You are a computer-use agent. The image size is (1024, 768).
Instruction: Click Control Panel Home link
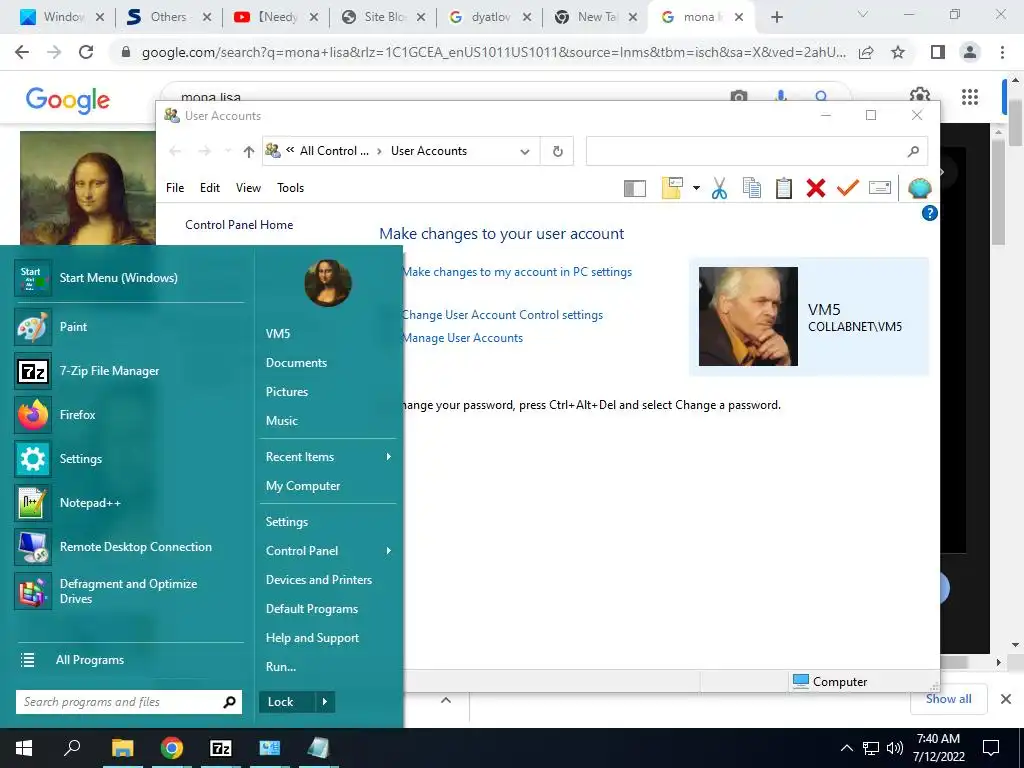(x=239, y=225)
